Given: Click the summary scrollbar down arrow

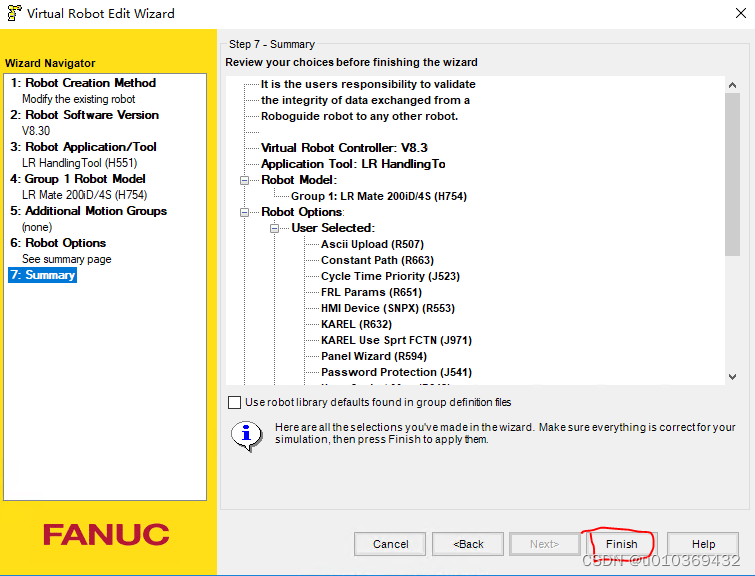Looking at the screenshot, I should [732, 377].
